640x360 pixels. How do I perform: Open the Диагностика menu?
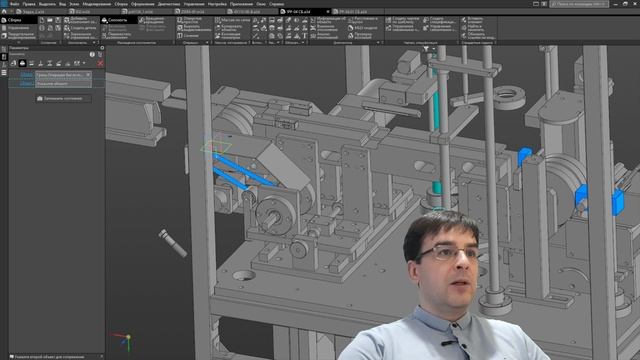[x=169, y=4]
